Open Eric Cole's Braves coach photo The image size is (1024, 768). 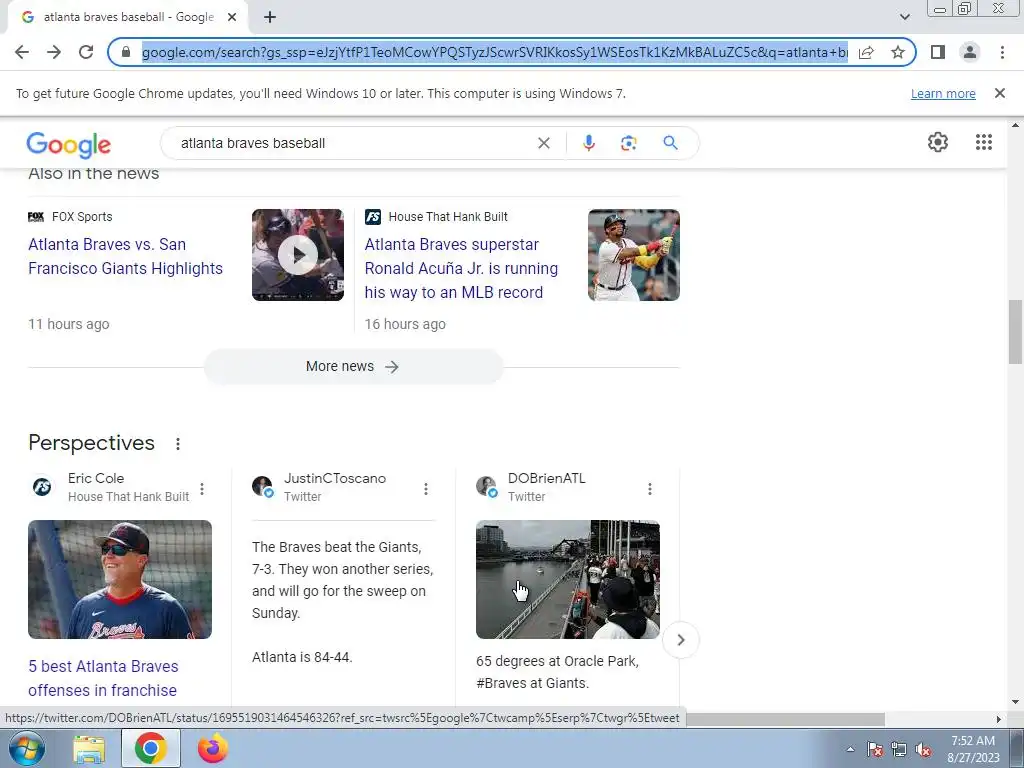coord(120,579)
